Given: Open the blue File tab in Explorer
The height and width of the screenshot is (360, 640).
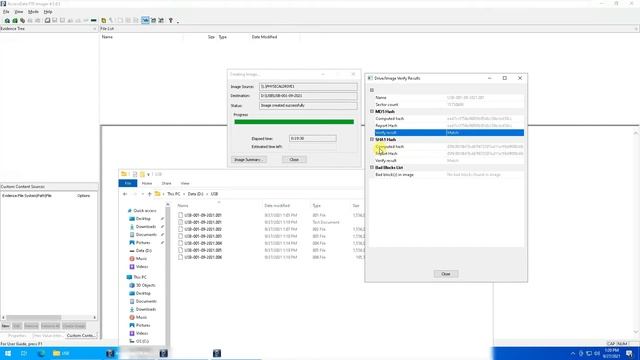Looking at the screenshot, I should [128, 183].
